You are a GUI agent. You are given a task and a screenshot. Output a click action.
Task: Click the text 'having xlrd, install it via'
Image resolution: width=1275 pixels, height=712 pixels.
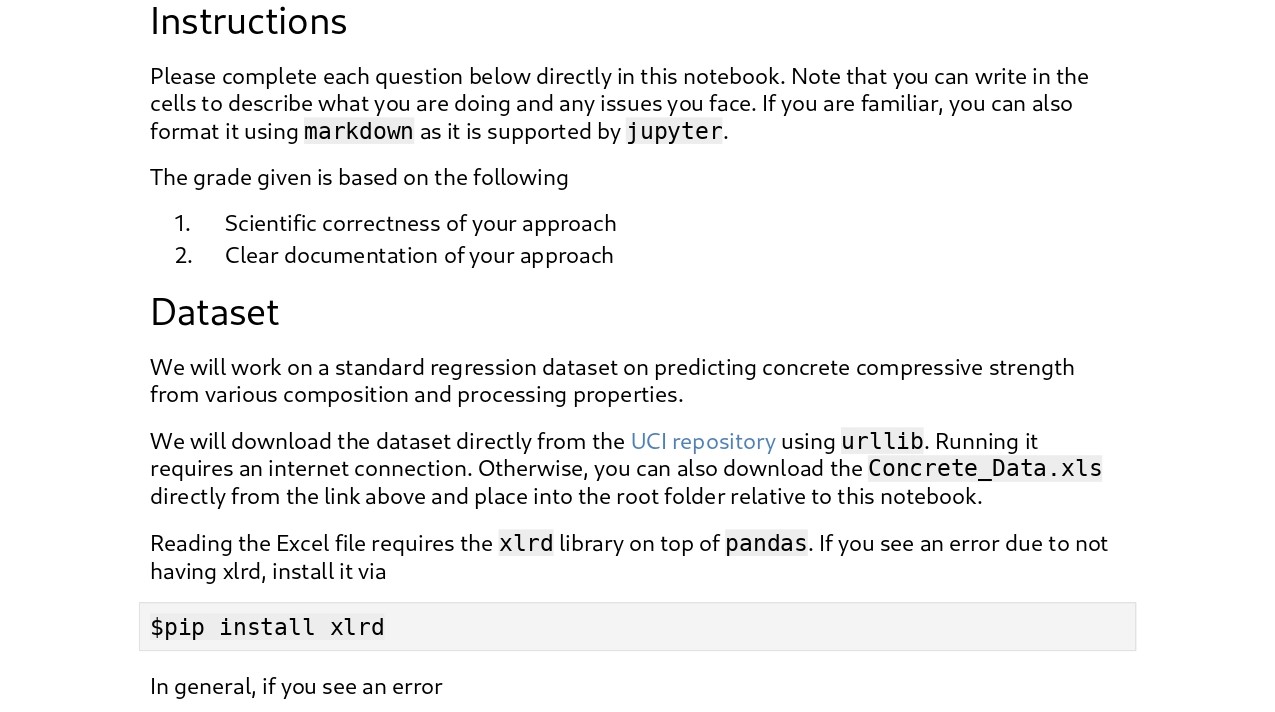[268, 571]
